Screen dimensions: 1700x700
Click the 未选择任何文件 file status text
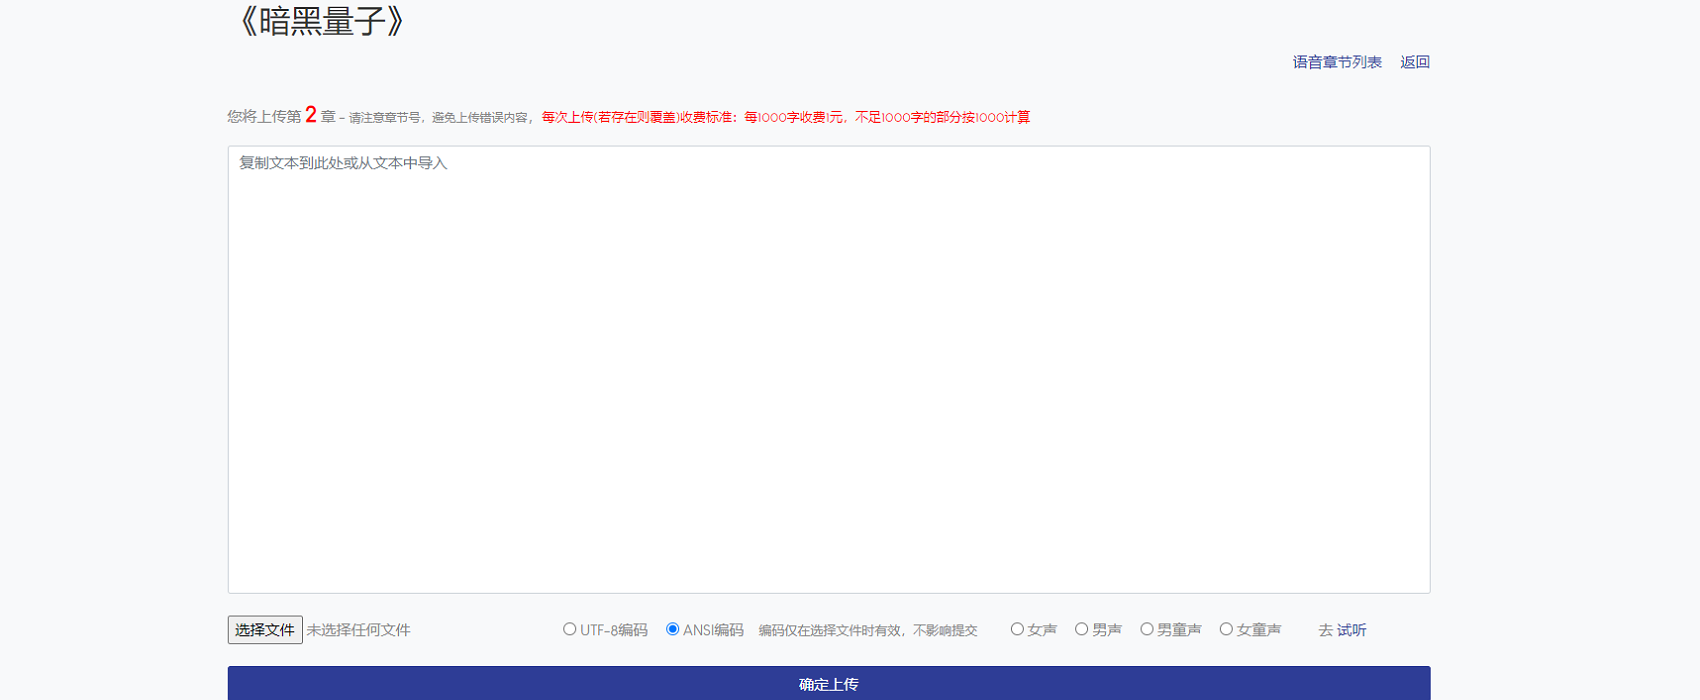tap(358, 630)
